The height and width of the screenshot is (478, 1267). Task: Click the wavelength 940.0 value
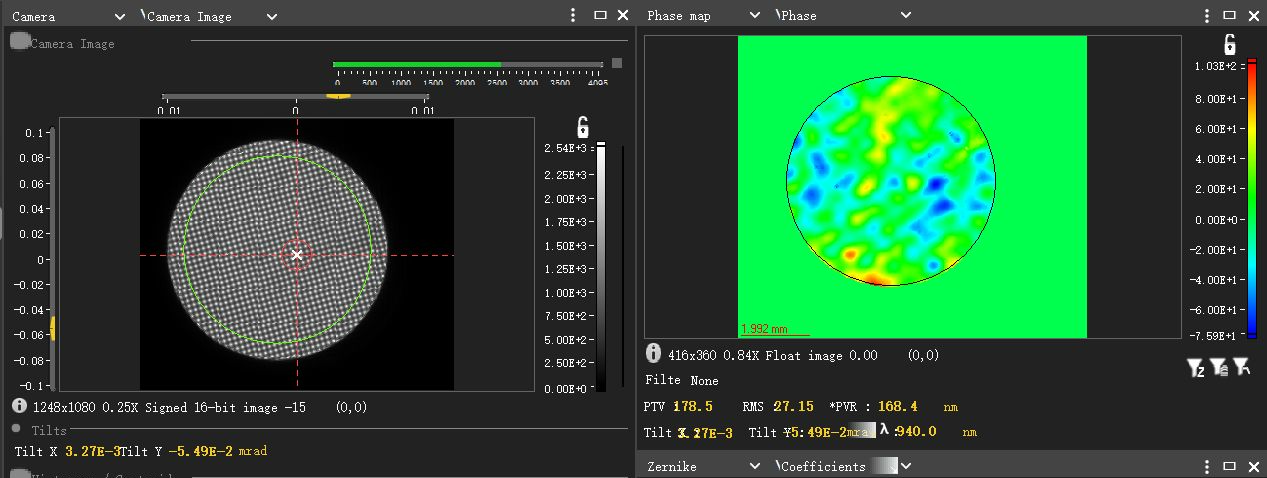[916, 431]
